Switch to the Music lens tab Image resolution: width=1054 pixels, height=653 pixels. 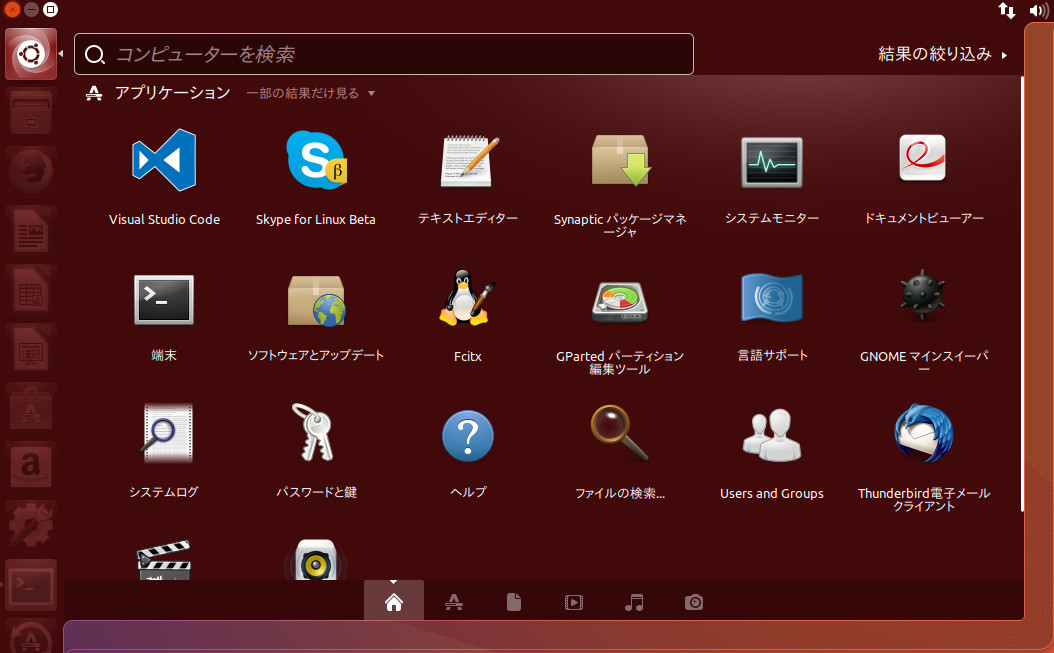pos(634,602)
